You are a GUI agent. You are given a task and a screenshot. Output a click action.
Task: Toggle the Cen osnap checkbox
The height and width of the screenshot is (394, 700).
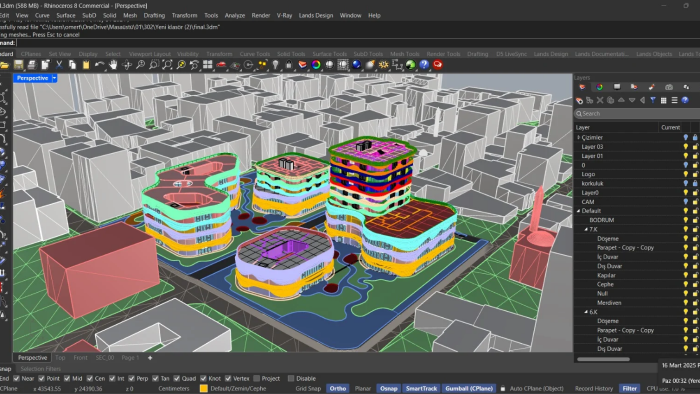click(x=90, y=378)
